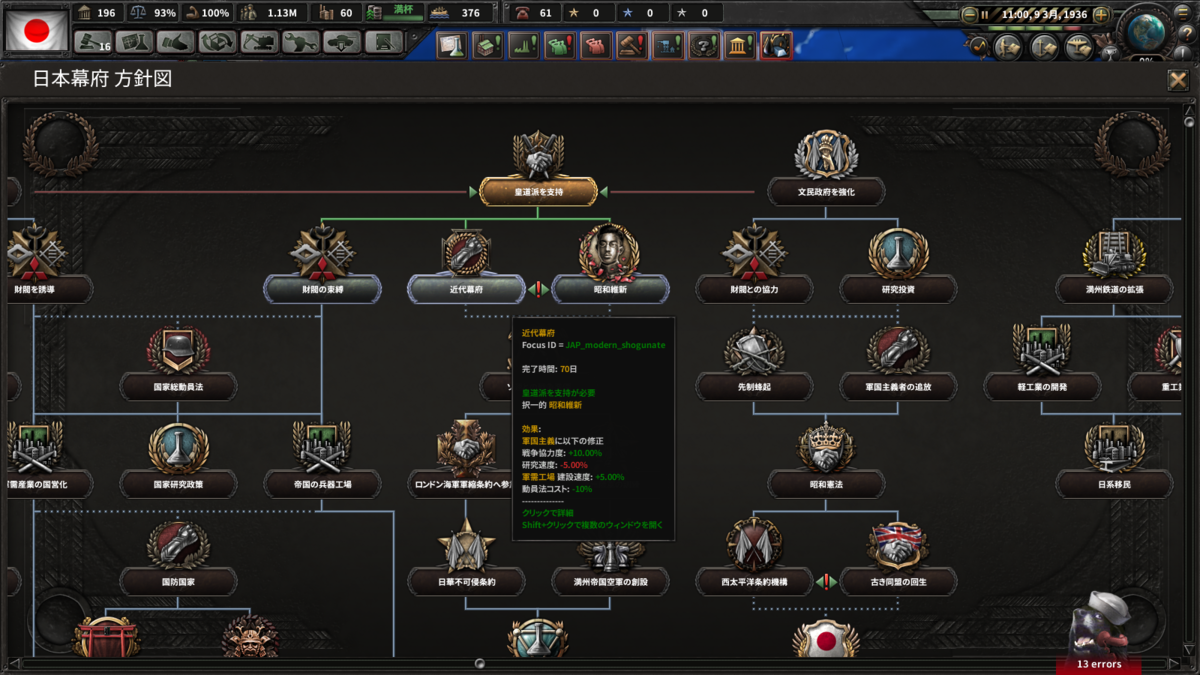Open Recruit and Deploy helmet button
This screenshot has height=675, width=1200.
[x=342, y=43]
